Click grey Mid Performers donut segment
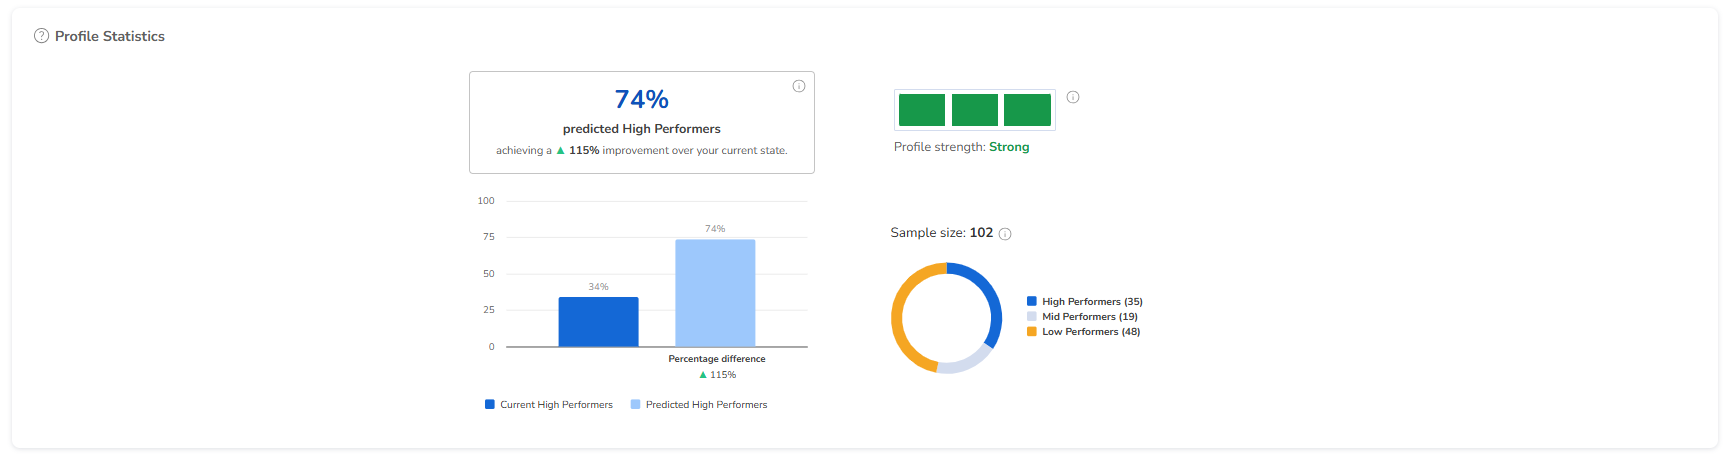The width and height of the screenshot is (1728, 455). (963, 364)
